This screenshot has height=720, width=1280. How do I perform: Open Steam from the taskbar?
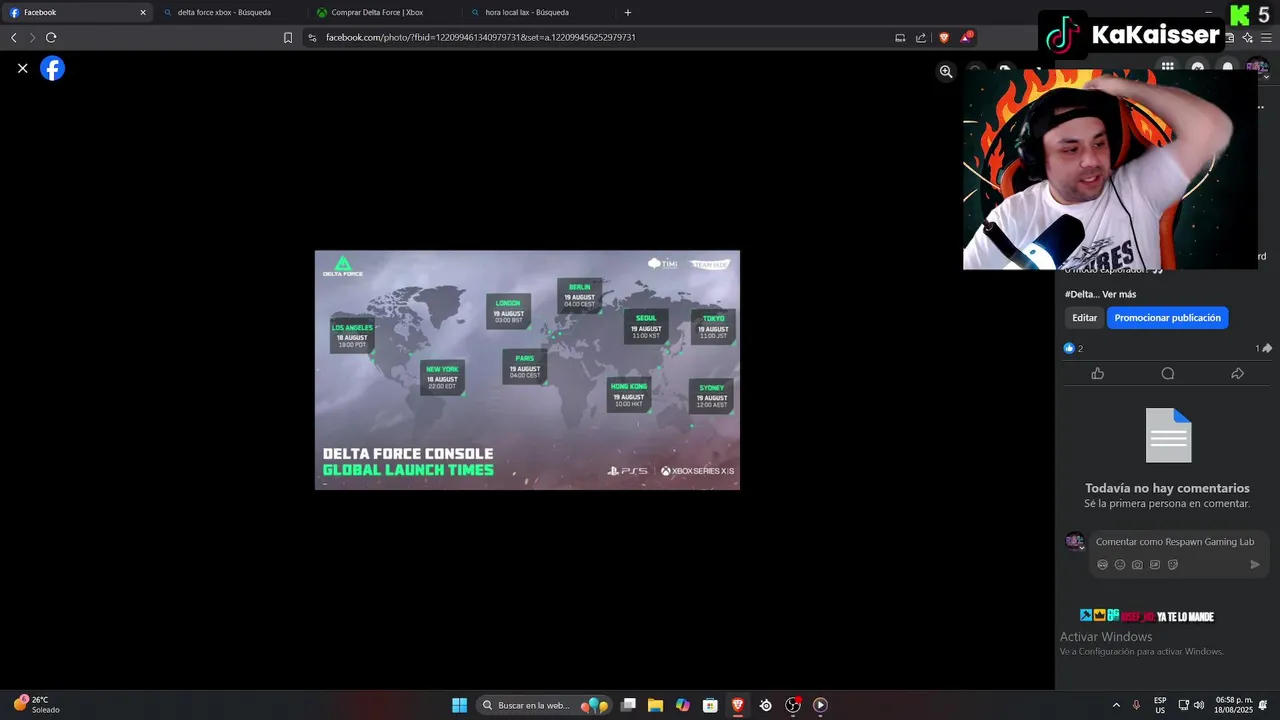[765, 705]
